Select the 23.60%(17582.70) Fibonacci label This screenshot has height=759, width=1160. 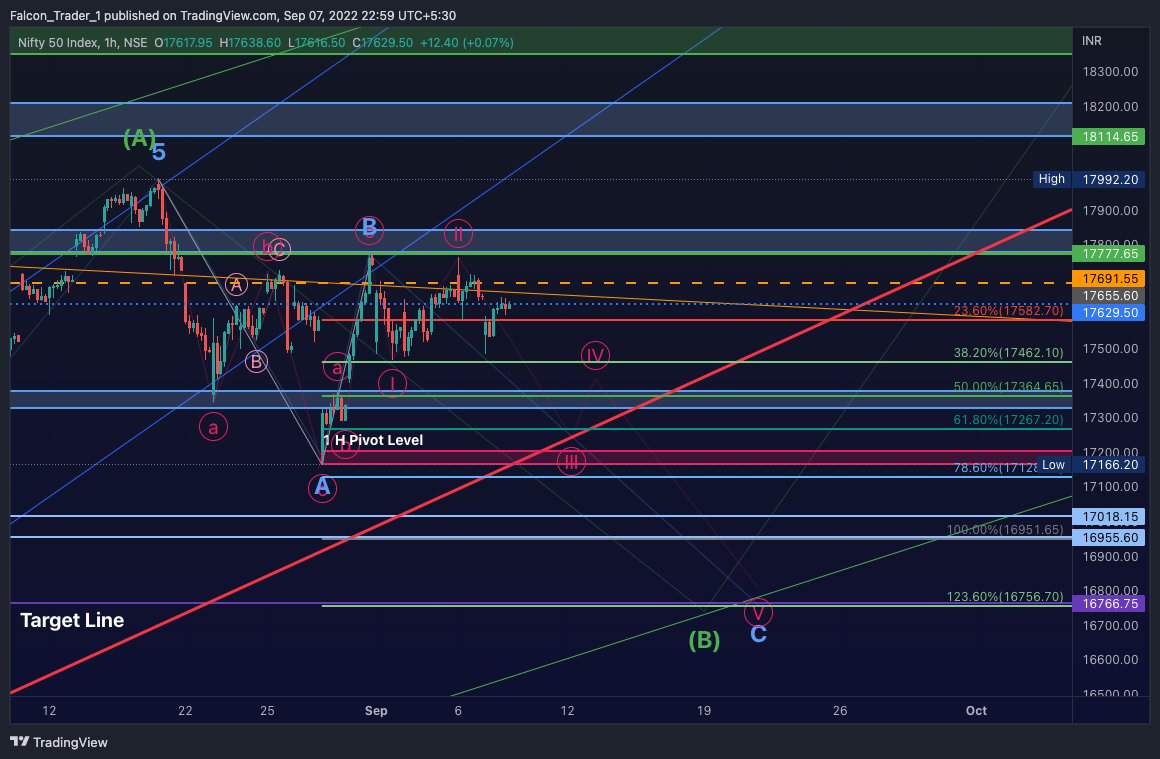click(1008, 311)
